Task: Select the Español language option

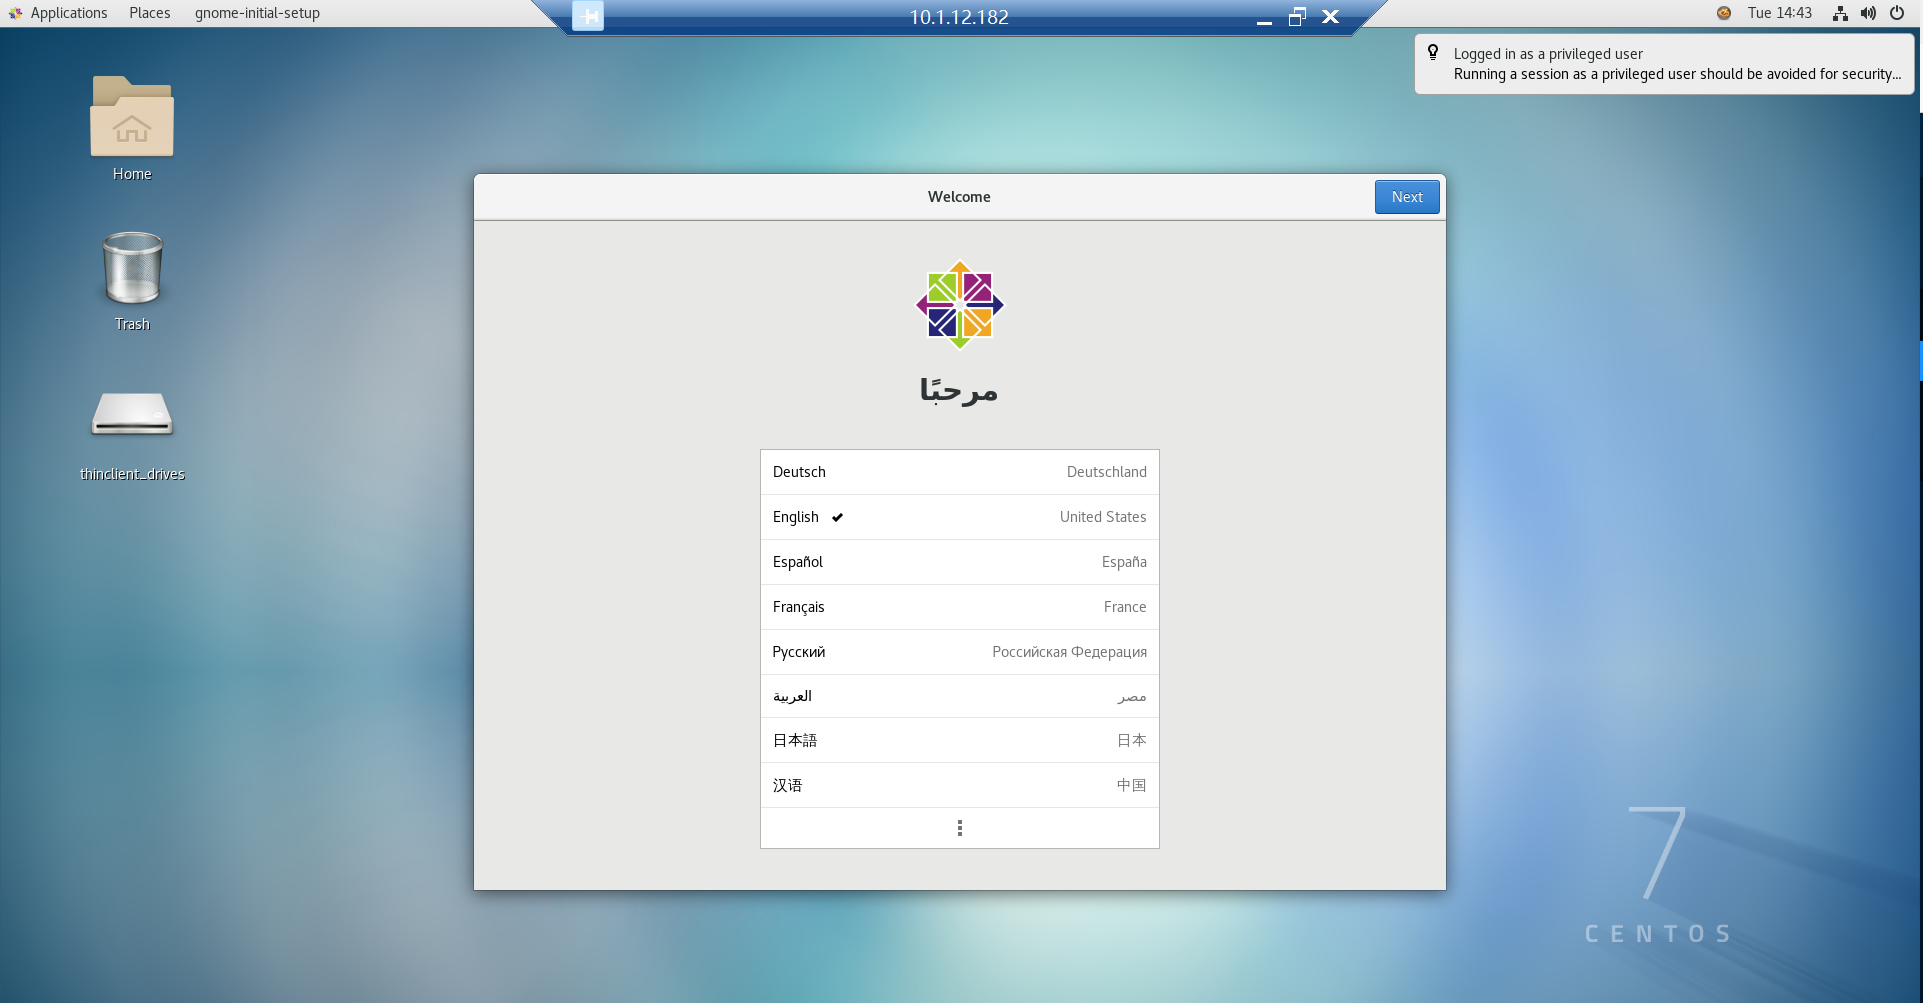Action: 958,561
